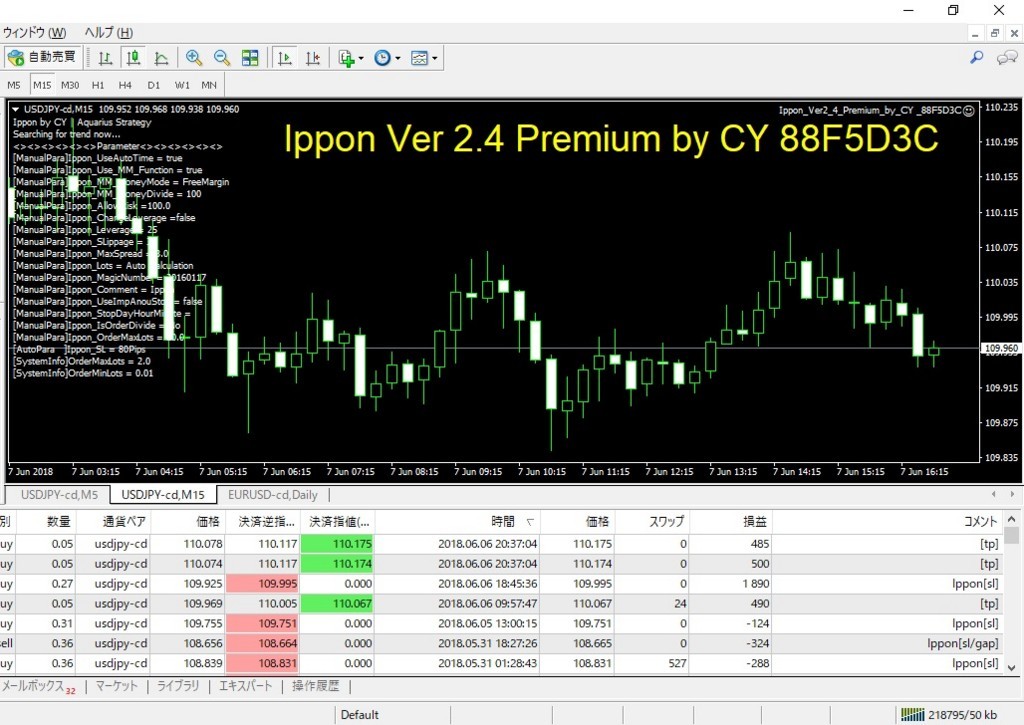1024x725 pixels.
Task: Switch to the EURUSD-cd,Daily chart tab
Action: point(274,494)
